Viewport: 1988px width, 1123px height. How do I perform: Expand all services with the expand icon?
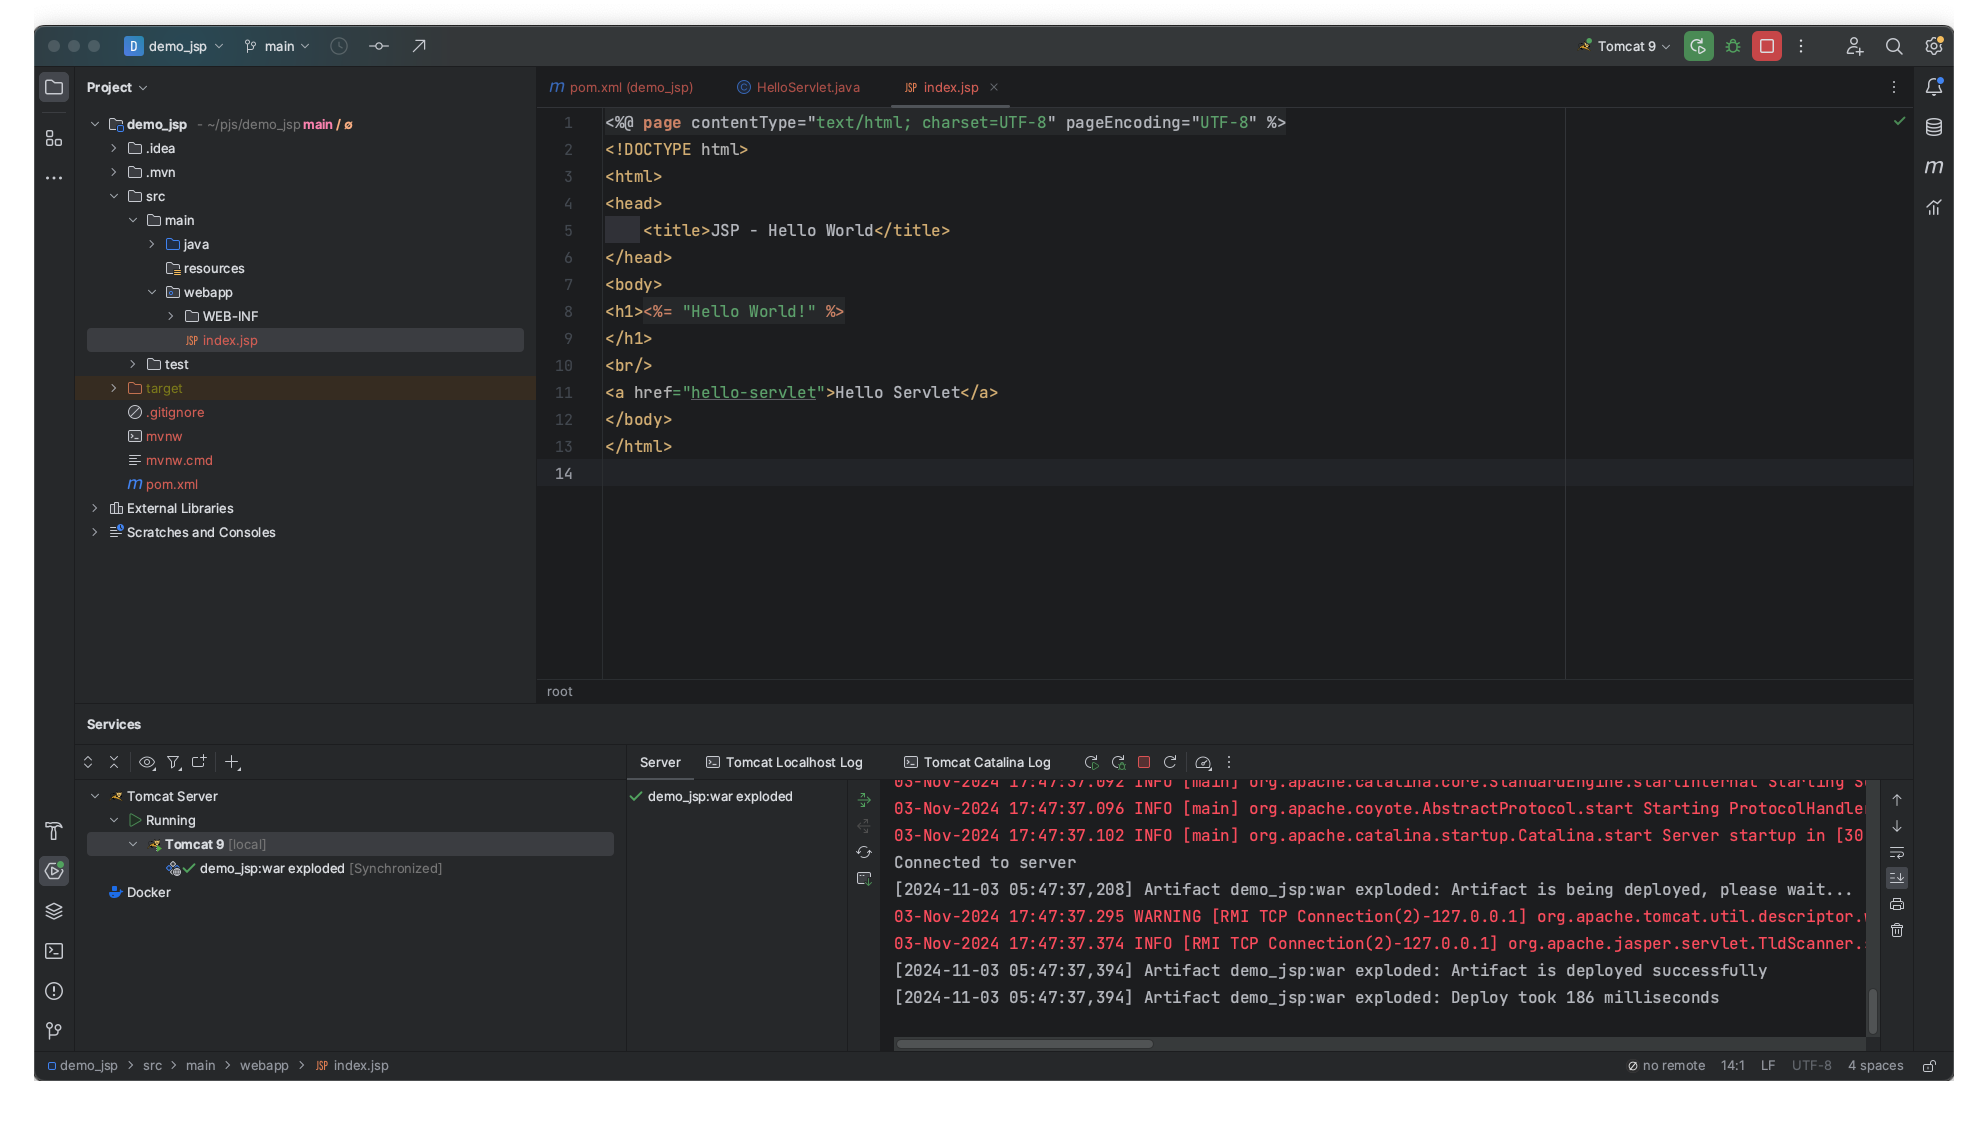coord(88,762)
